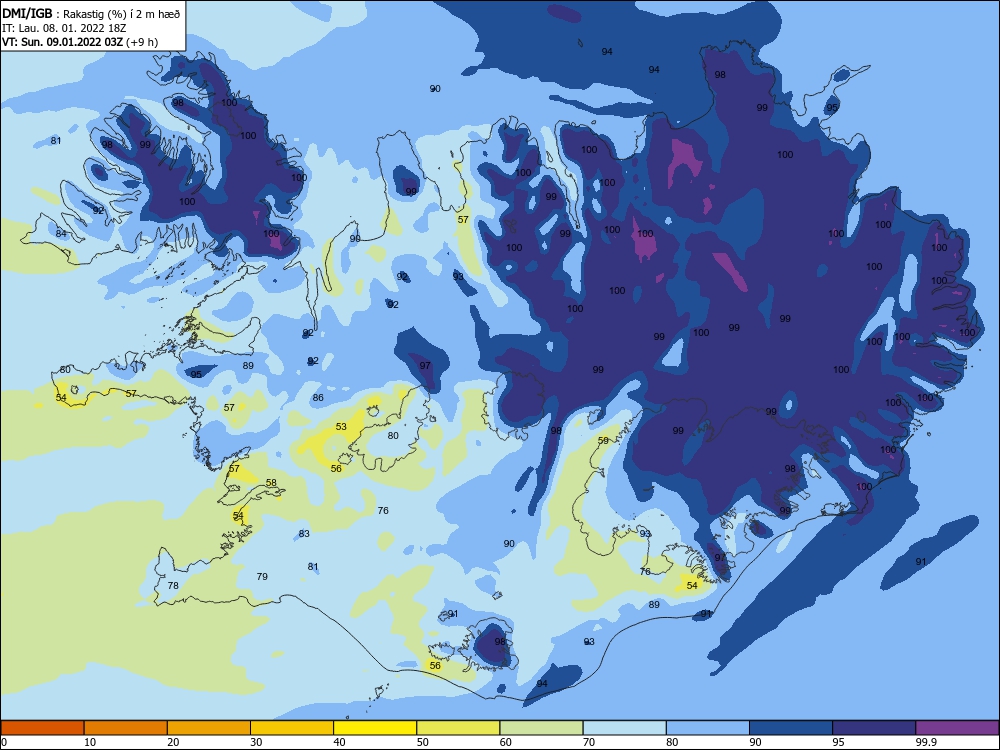This screenshot has height=750, width=1000.
Task: Click the 'VT: Sun. 09.01.2022 03Z' line
Action: [62, 42]
